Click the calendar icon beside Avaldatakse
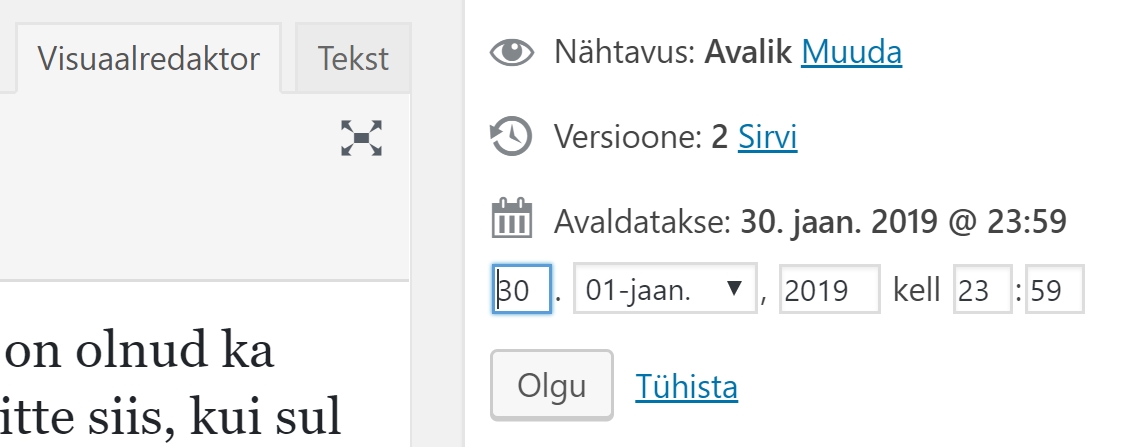This screenshot has height=447, width=1147. tap(512, 217)
